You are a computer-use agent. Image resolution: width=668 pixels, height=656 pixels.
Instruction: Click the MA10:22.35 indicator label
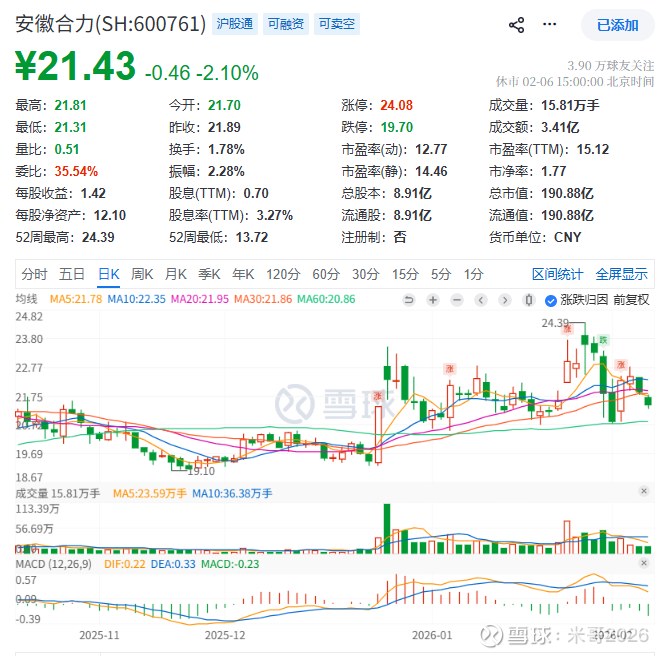pyautogui.click(x=136, y=299)
